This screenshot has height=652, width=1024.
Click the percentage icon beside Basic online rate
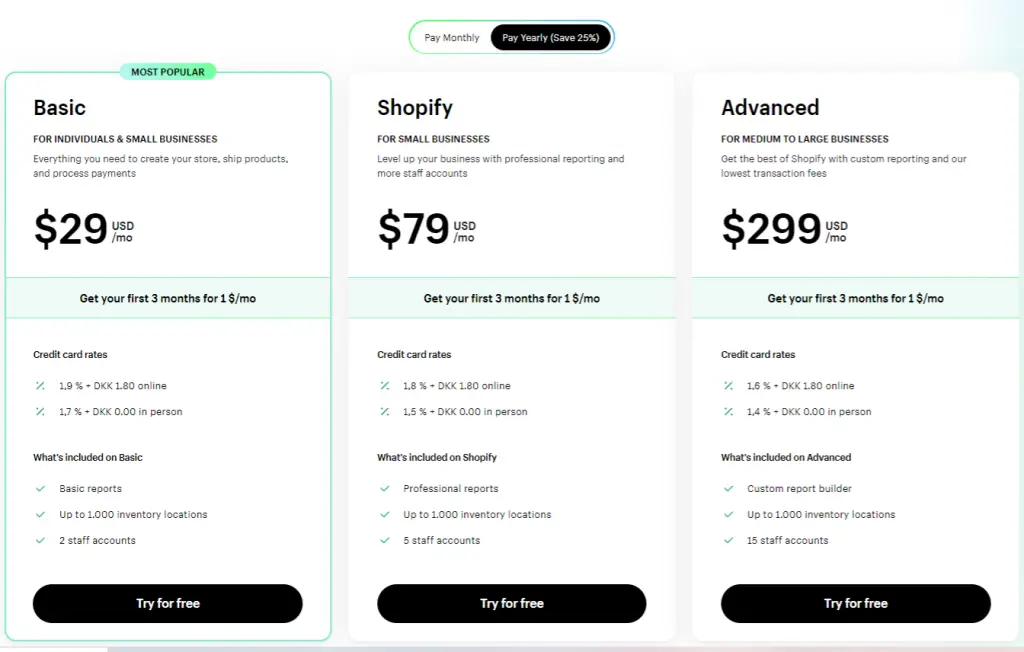(40, 385)
